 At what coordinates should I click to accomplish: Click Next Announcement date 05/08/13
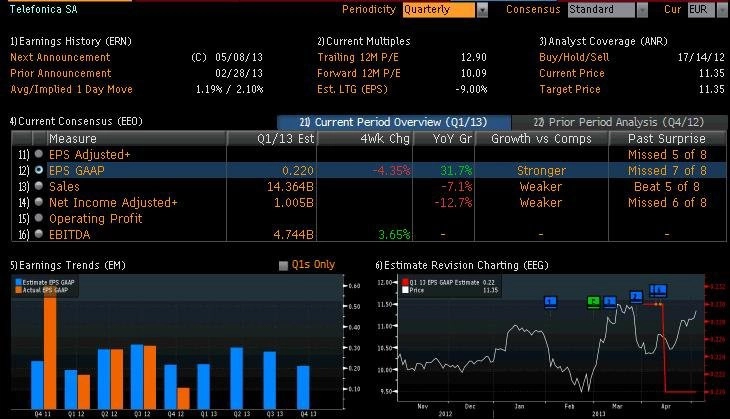coord(239,57)
